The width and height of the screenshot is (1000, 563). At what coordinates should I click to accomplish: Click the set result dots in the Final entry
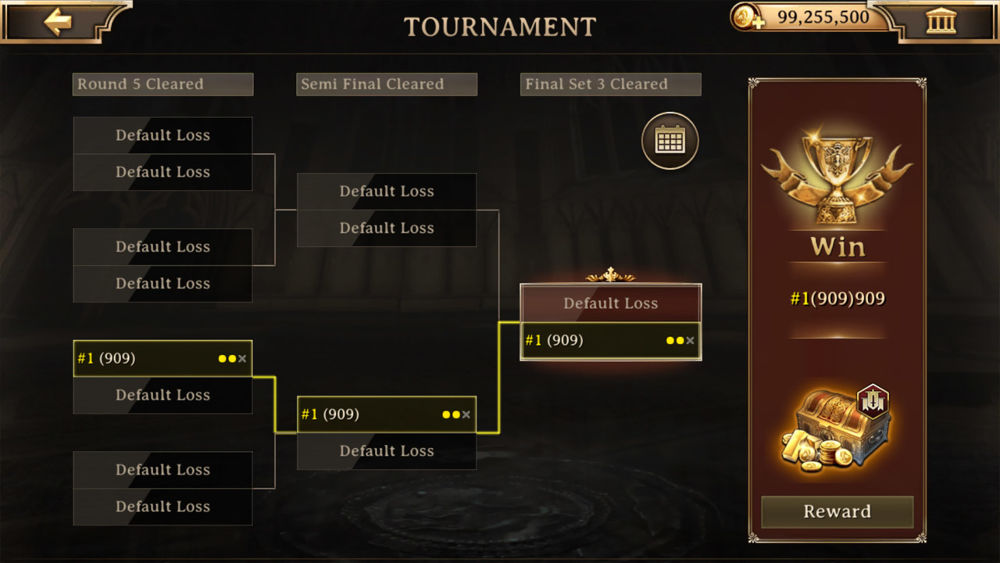tap(680, 340)
